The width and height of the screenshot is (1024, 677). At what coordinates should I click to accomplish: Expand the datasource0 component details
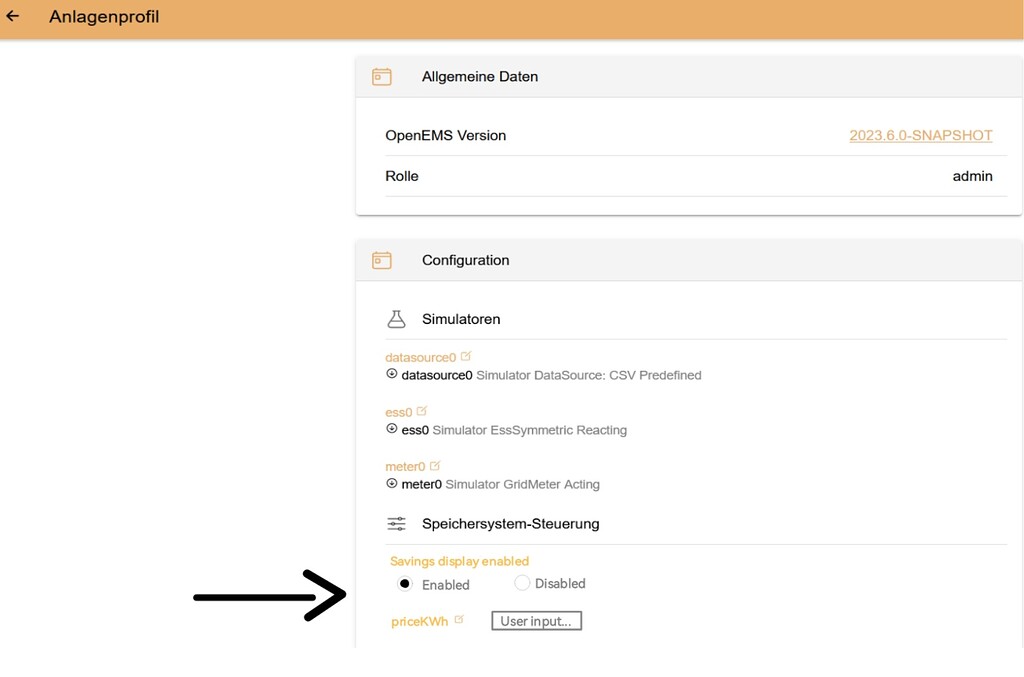391,374
